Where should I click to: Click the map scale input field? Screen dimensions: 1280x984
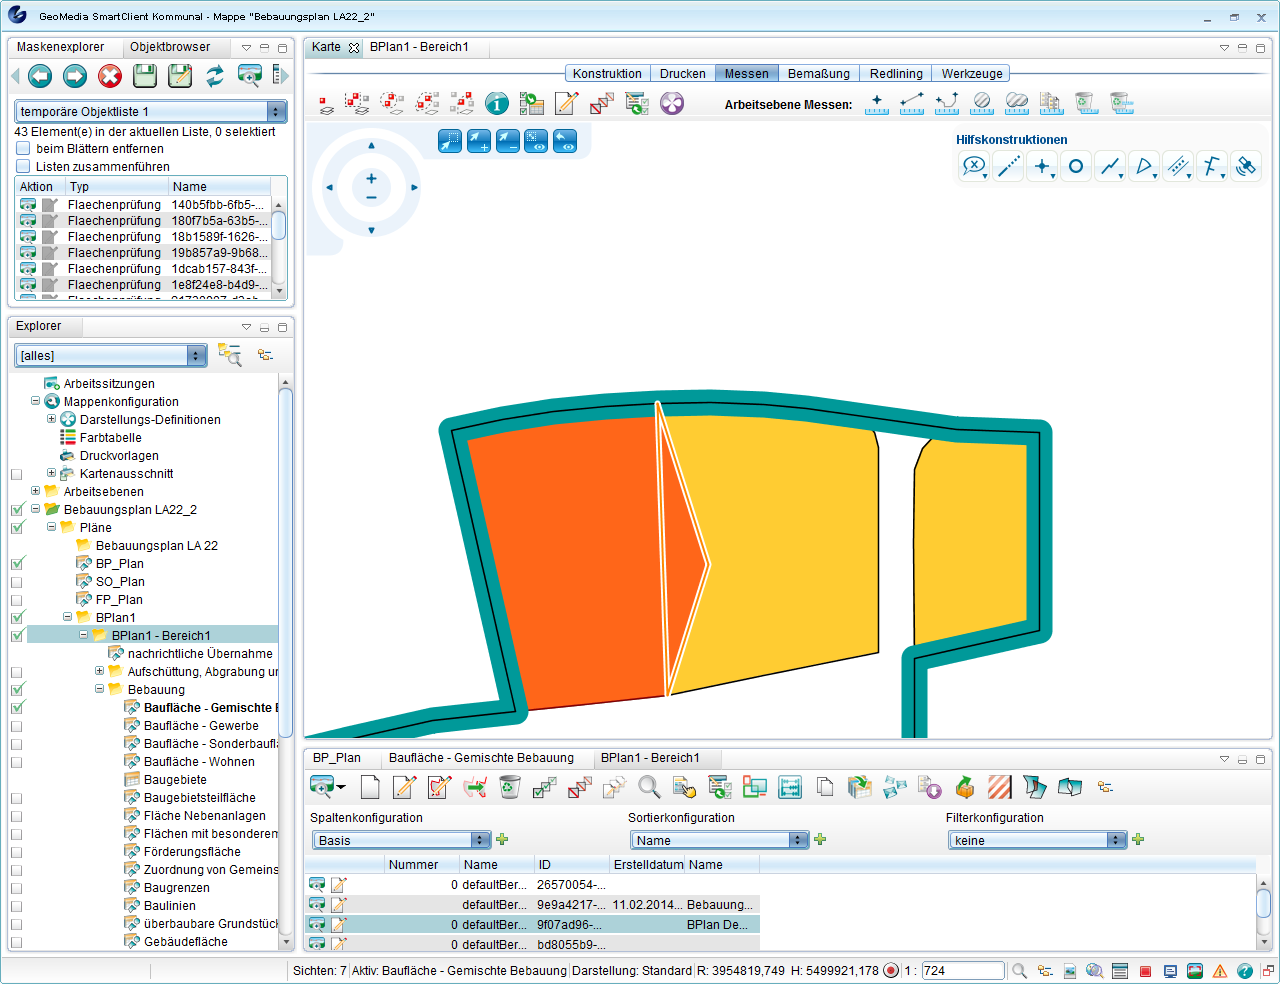962,971
